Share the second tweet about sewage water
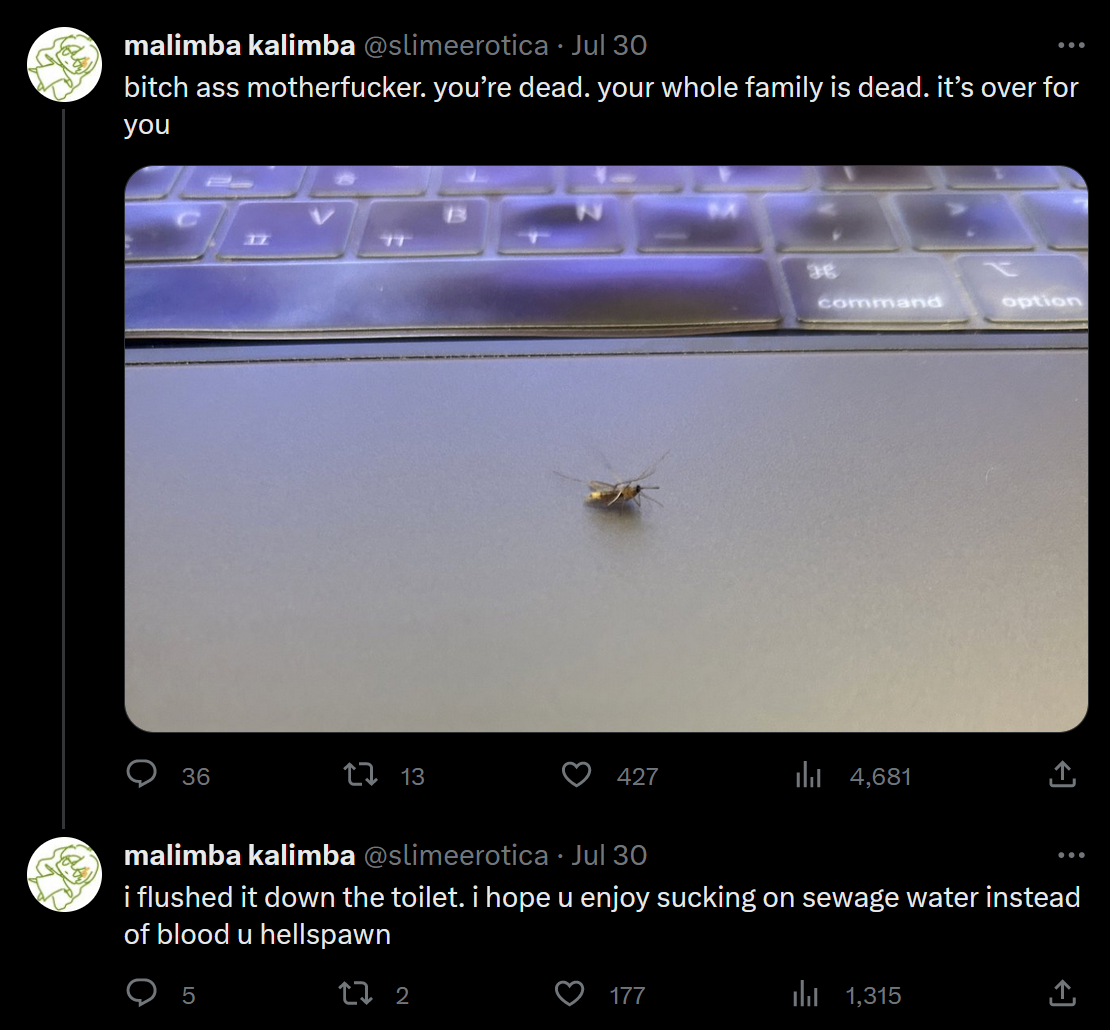 coord(1061,993)
